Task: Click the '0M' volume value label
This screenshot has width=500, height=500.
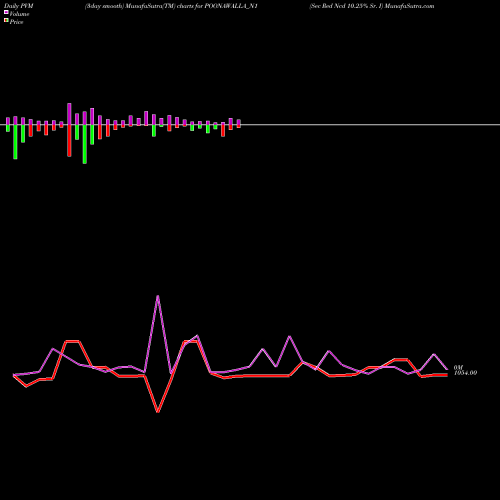Action: [x=458, y=367]
